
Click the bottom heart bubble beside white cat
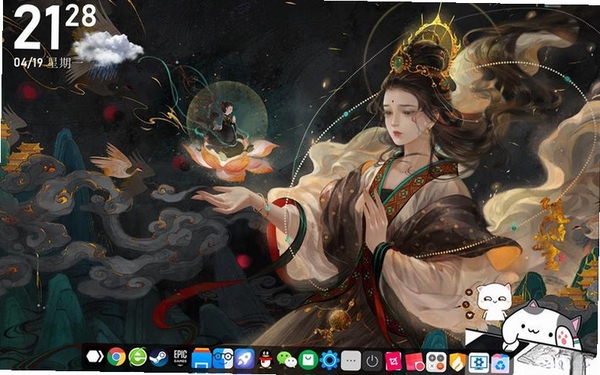(x=470, y=316)
